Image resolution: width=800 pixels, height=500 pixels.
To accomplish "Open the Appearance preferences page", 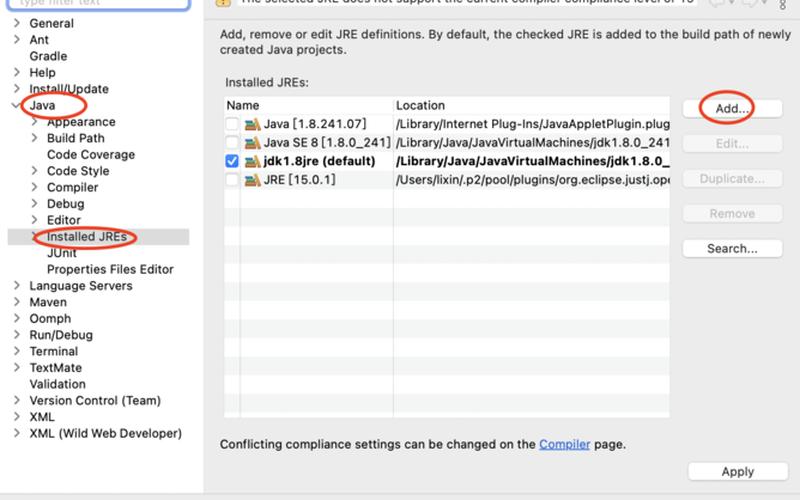I will pyautogui.click(x=81, y=122).
